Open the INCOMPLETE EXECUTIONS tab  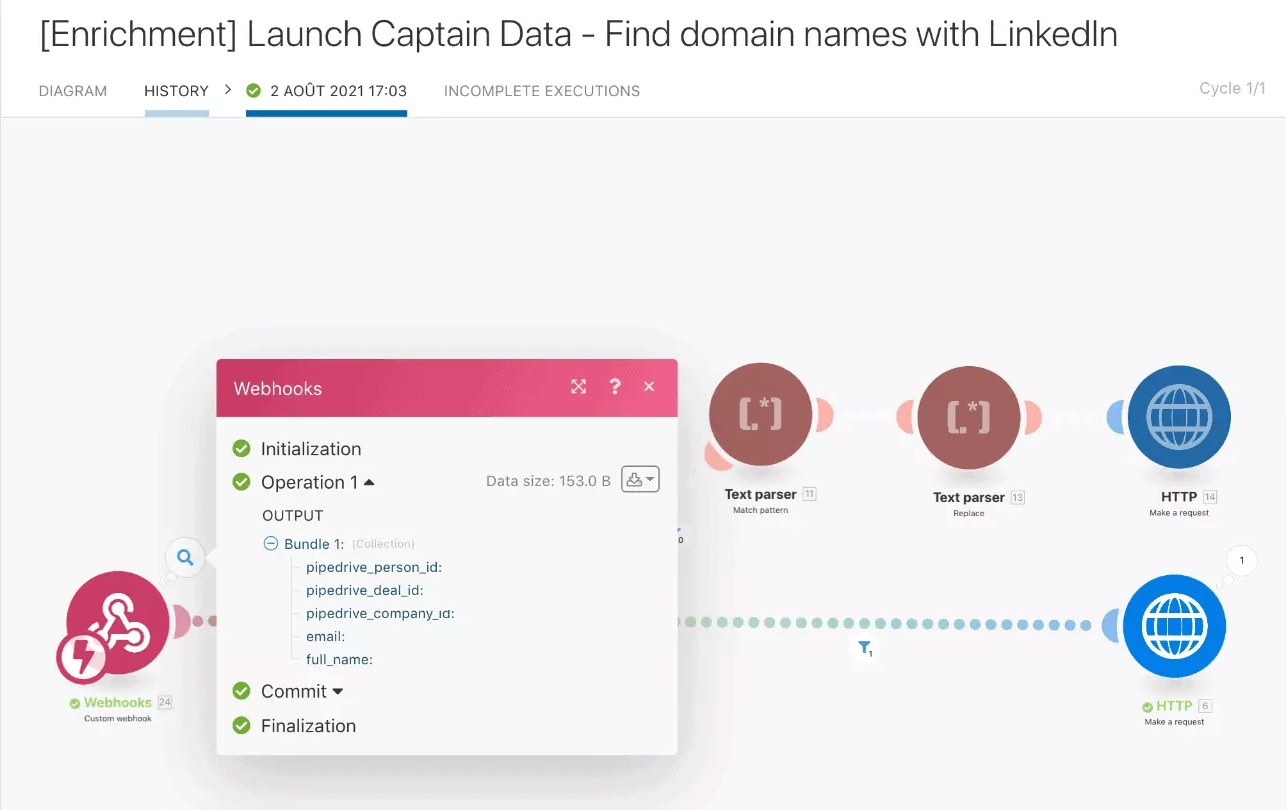click(542, 91)
